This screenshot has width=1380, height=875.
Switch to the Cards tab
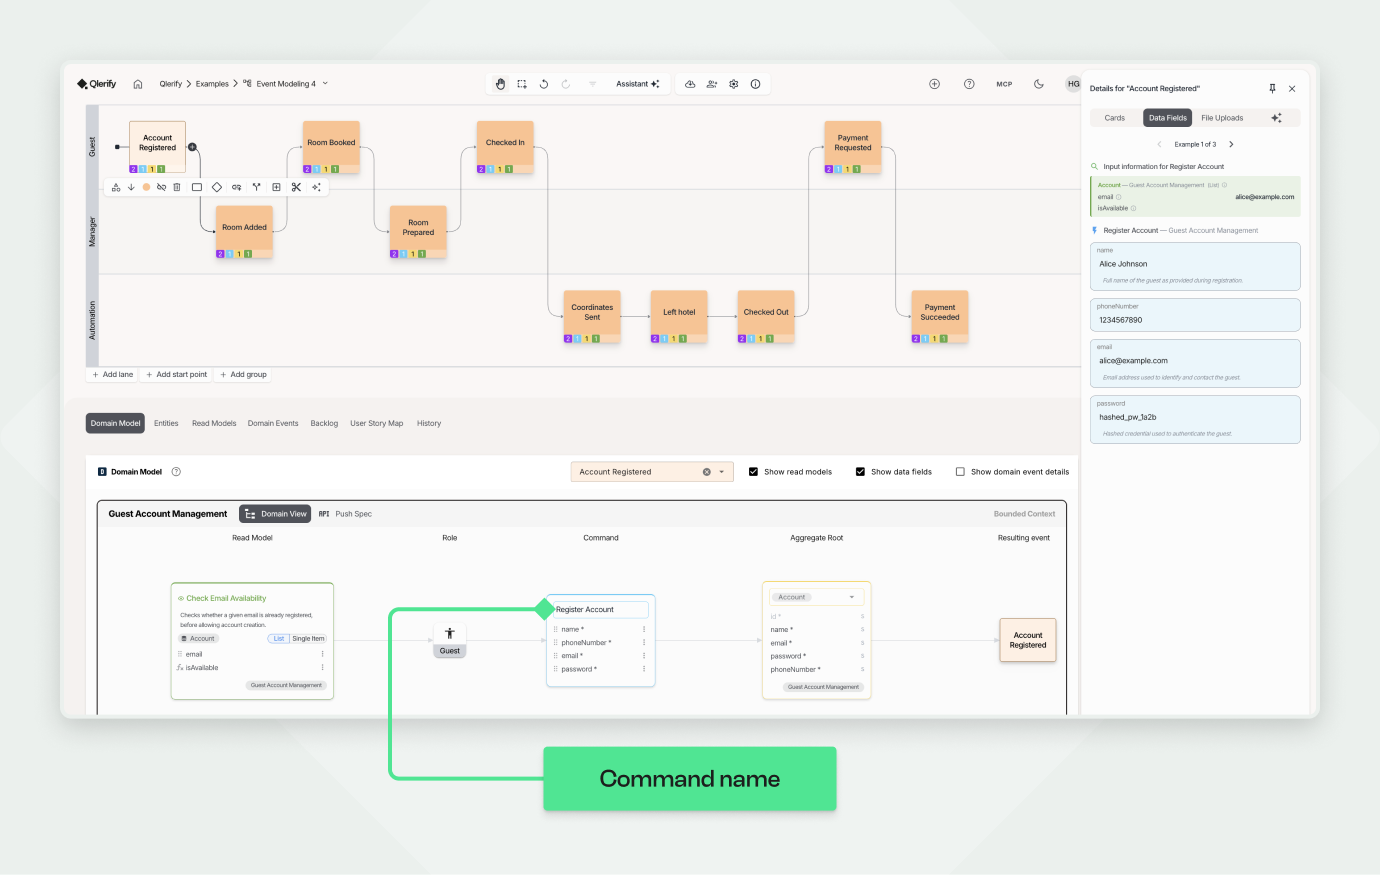click(x=1115, y=118)
